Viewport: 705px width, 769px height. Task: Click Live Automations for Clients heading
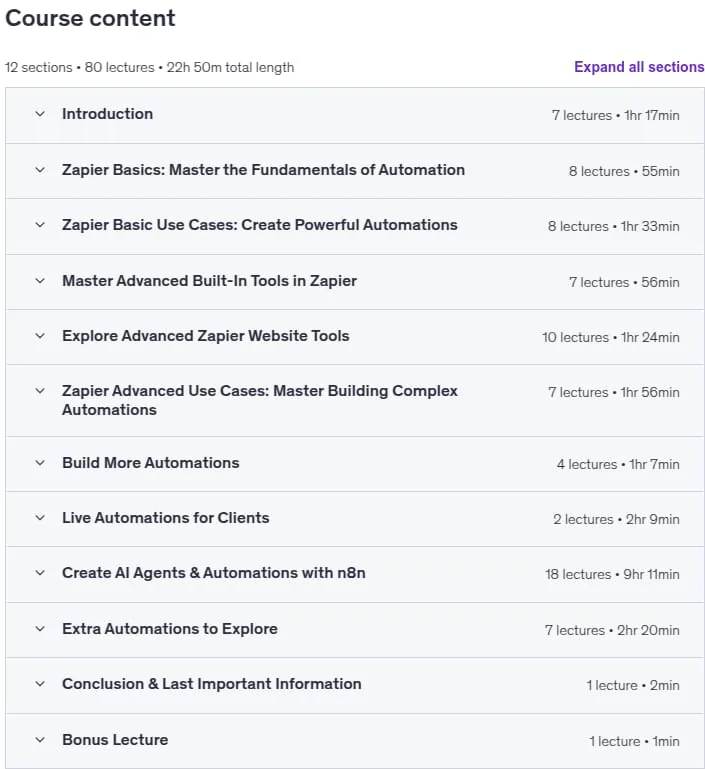click(x=166, y=518)
